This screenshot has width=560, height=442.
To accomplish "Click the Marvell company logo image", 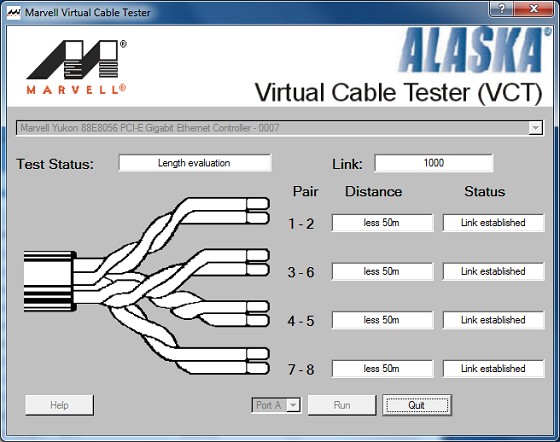I will (76, 67).
